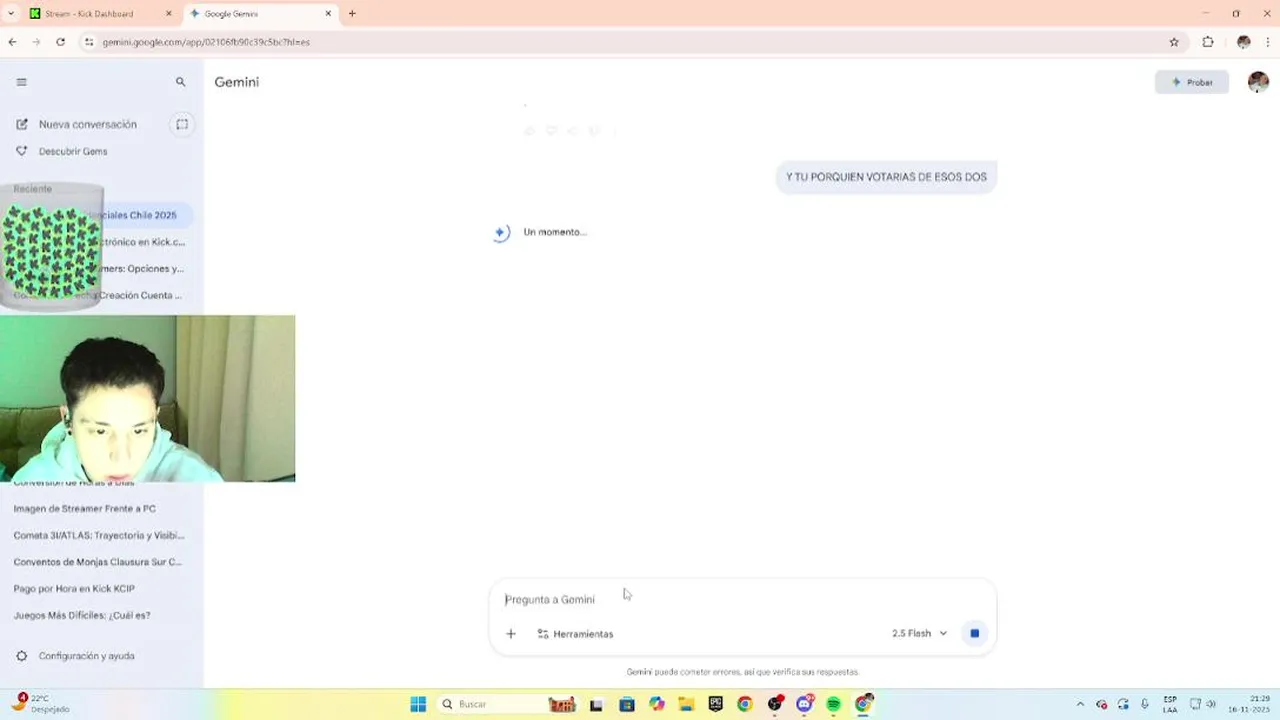The image size is (1280, 720).
Task: Open the Gemini sidebar hamburger menu
Action: click(x=21, y=82)
